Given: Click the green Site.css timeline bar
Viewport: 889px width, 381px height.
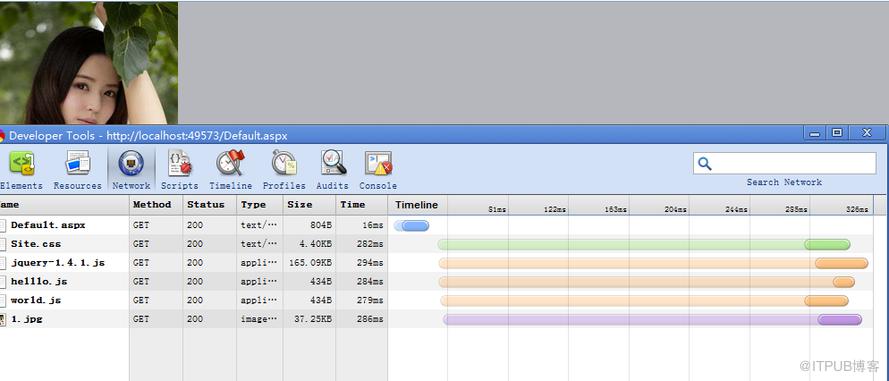Looking at the screenshot, I should 644,244.
